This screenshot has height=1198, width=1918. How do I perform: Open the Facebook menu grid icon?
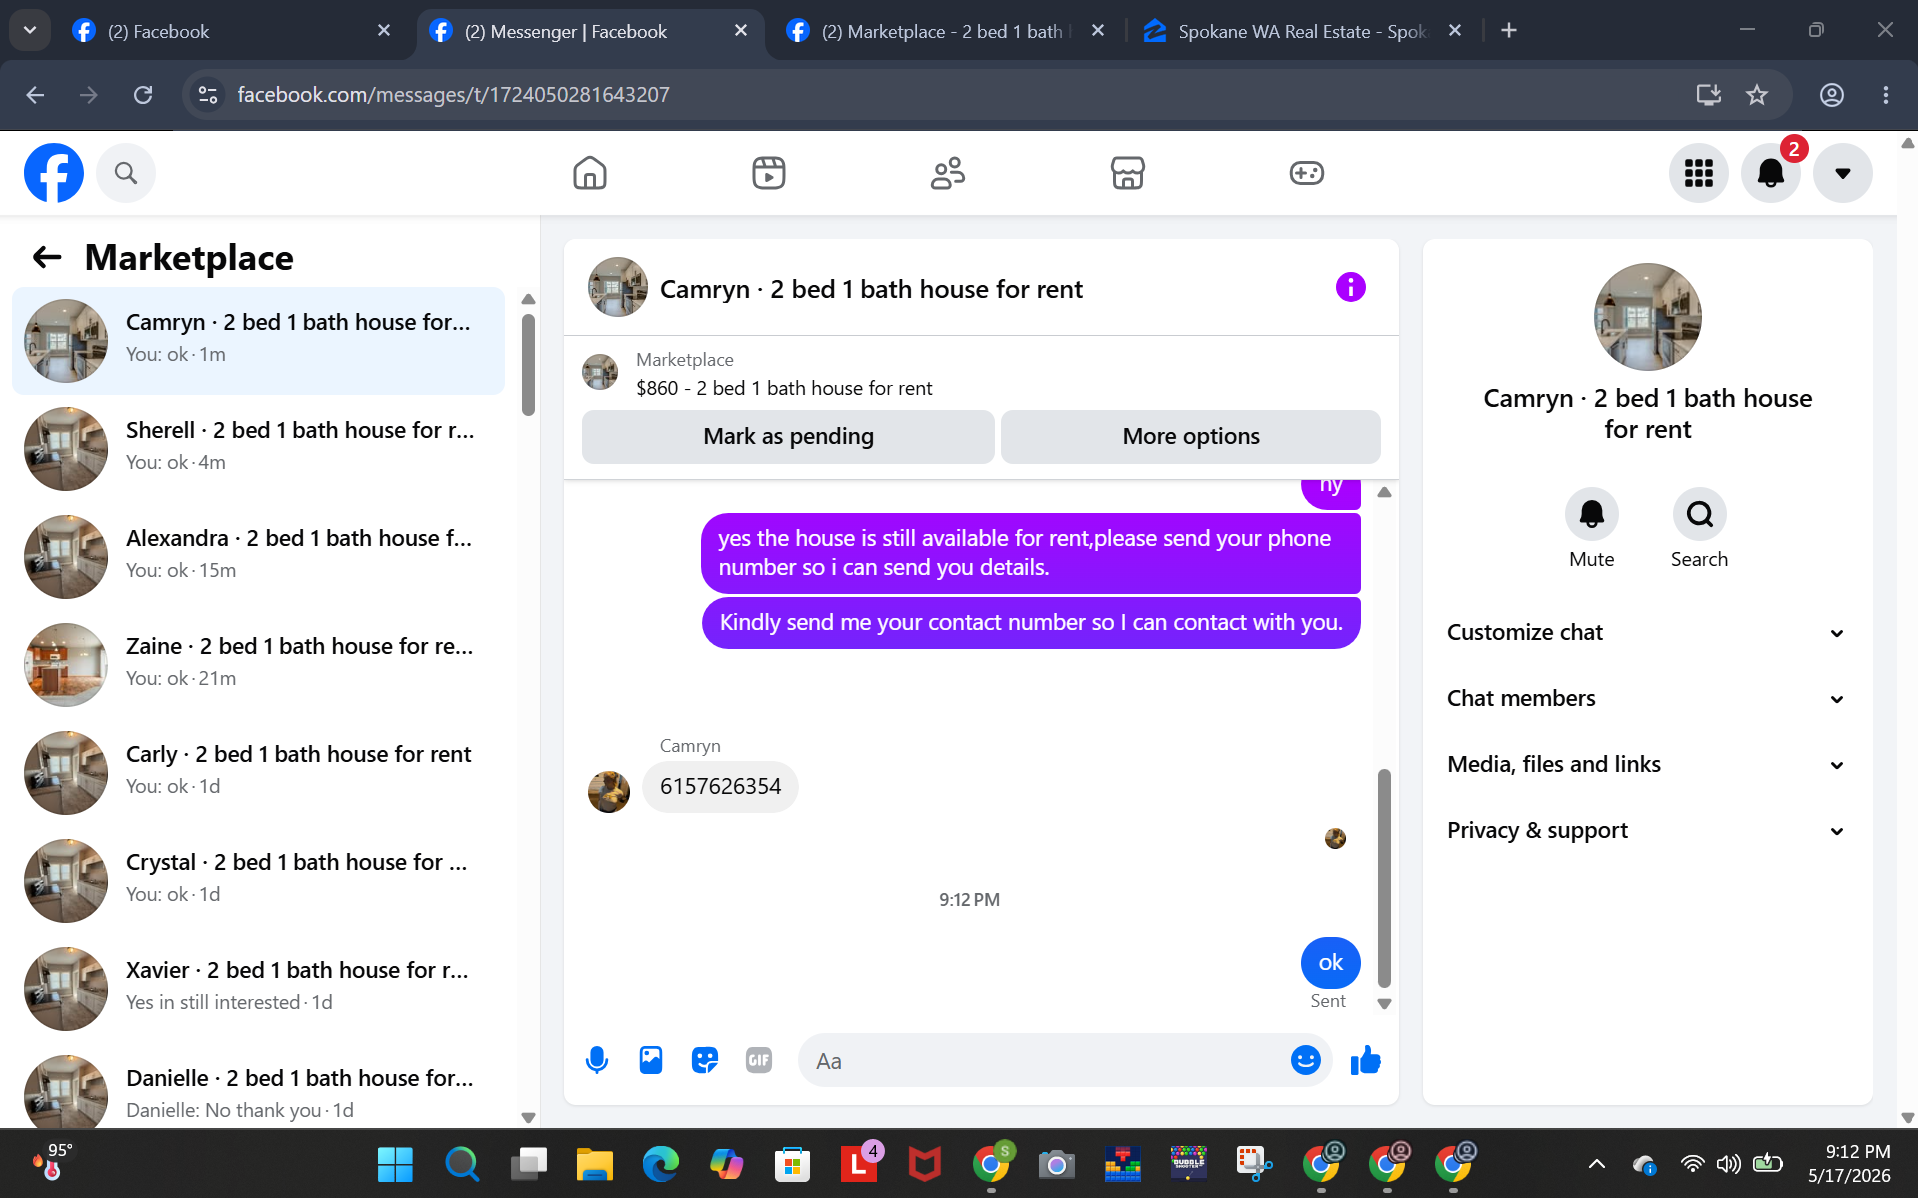coord(1699,173)
